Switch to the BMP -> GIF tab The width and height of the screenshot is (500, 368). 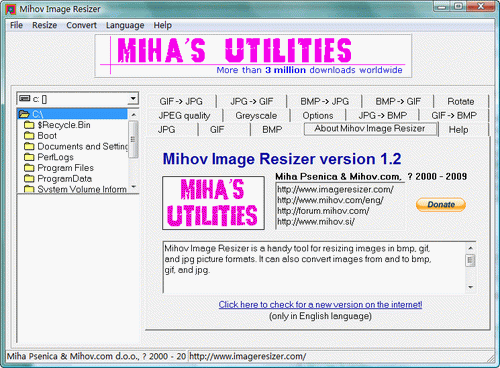398,101
